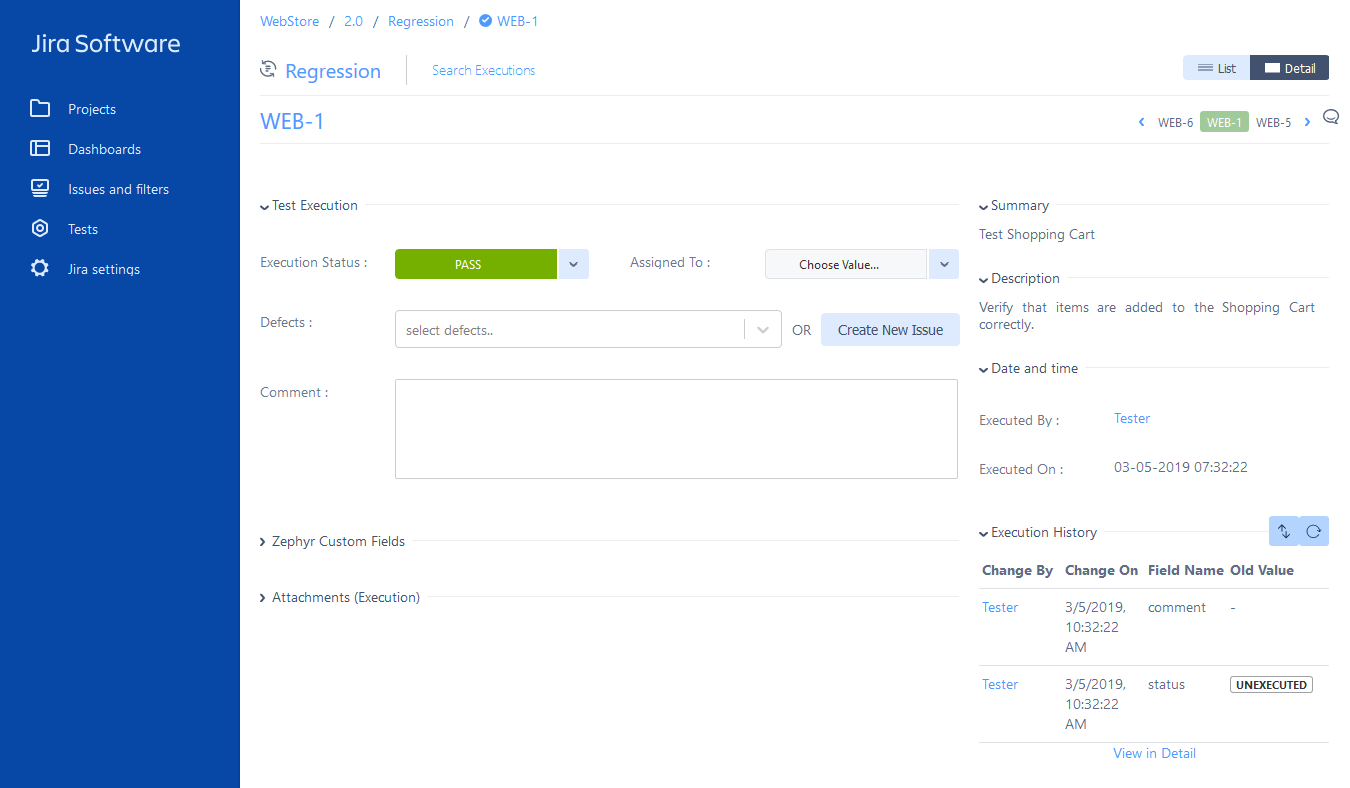1350x788 pixels.
Task: Open the comment bubble icon
Action: pos(1330,116)
